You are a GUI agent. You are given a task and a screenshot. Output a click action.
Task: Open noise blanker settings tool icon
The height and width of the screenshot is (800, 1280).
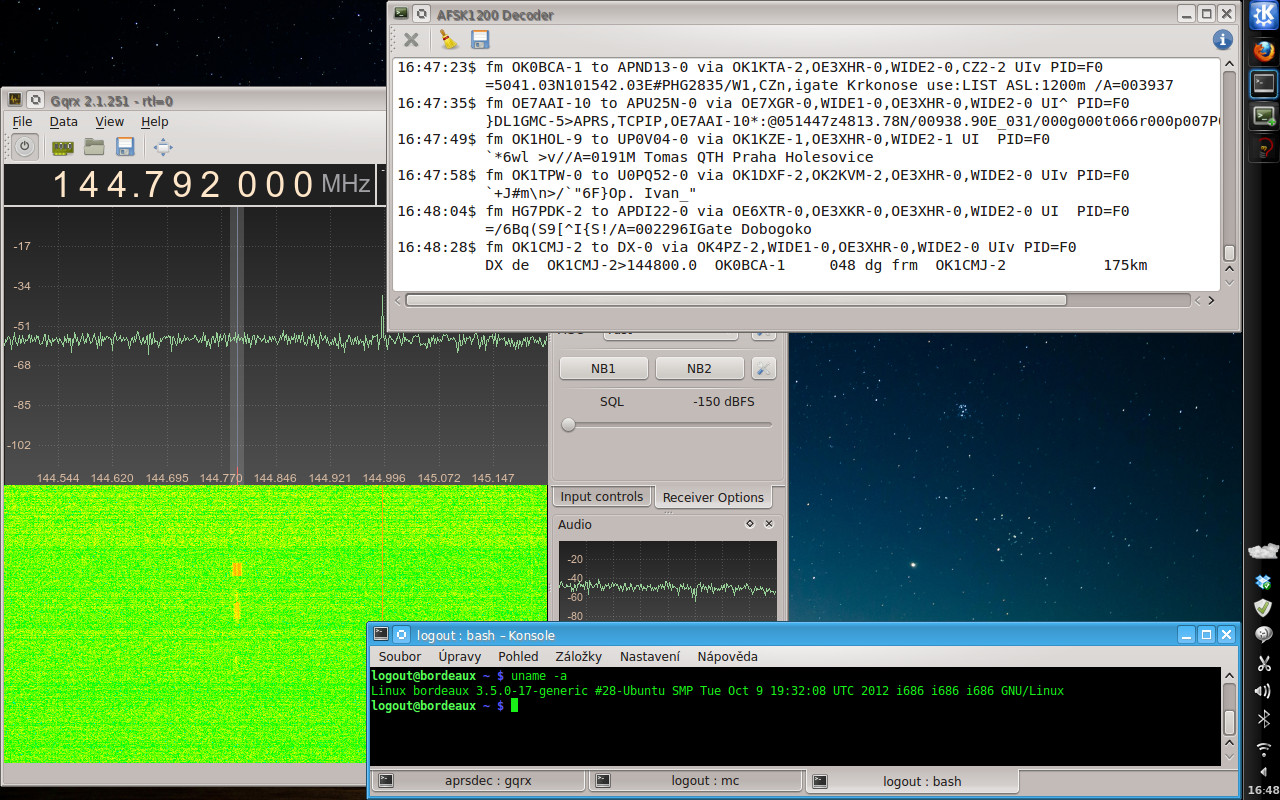763,369
